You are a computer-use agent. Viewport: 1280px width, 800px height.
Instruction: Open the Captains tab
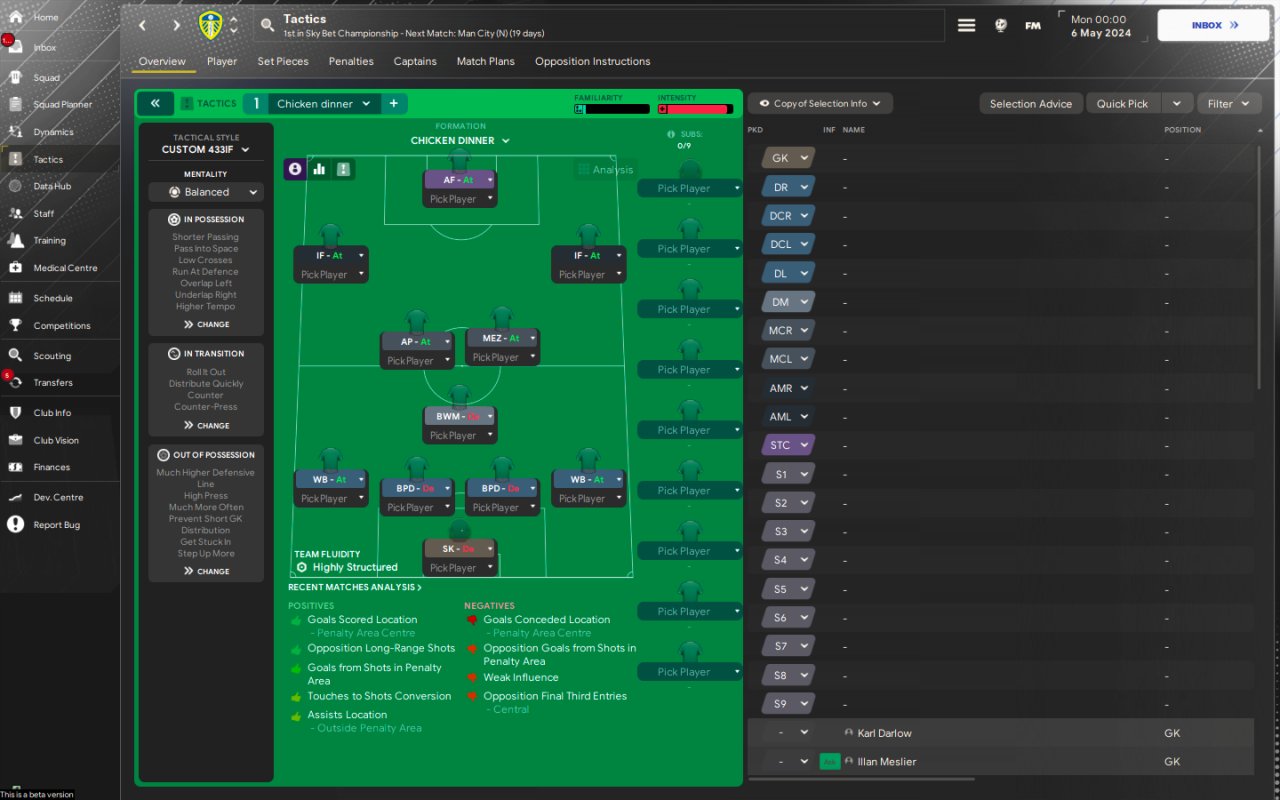(x=415, y=61)
